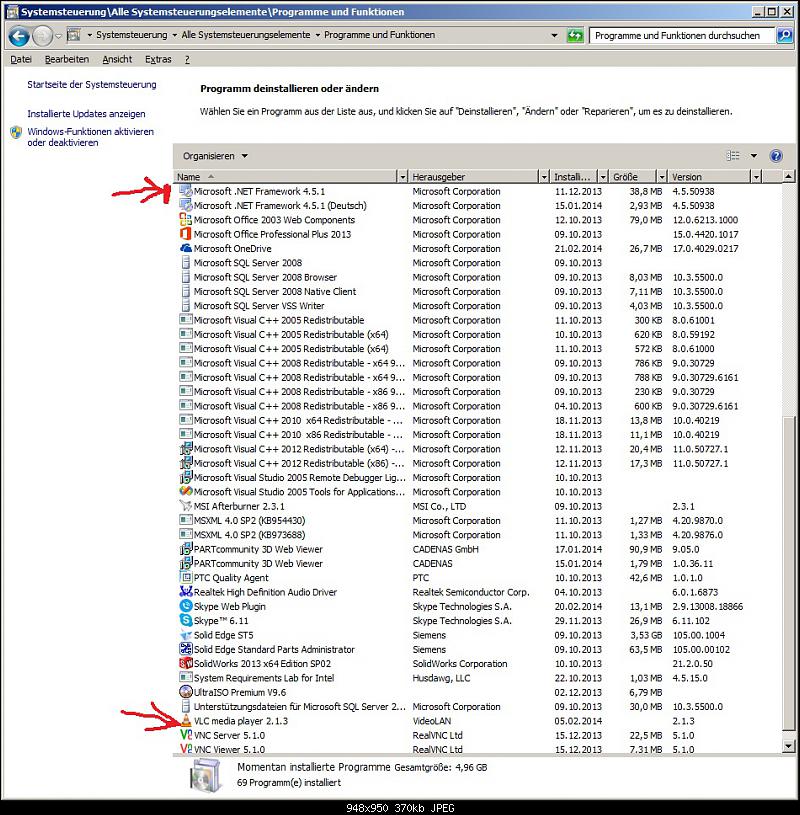Viewport: 800px width, 815px height.
Task: Open the Datei menu
Action: coord(21,59)
